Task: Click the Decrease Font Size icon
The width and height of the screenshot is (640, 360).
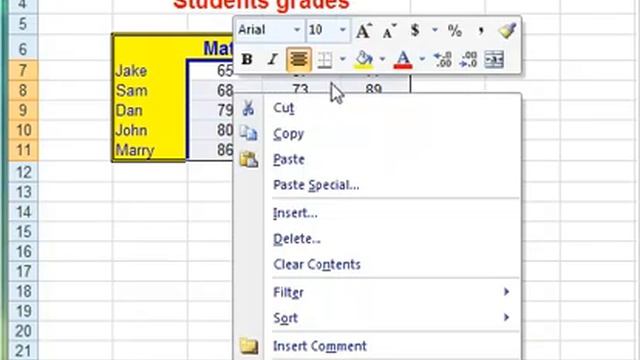Action: [389, 31]
